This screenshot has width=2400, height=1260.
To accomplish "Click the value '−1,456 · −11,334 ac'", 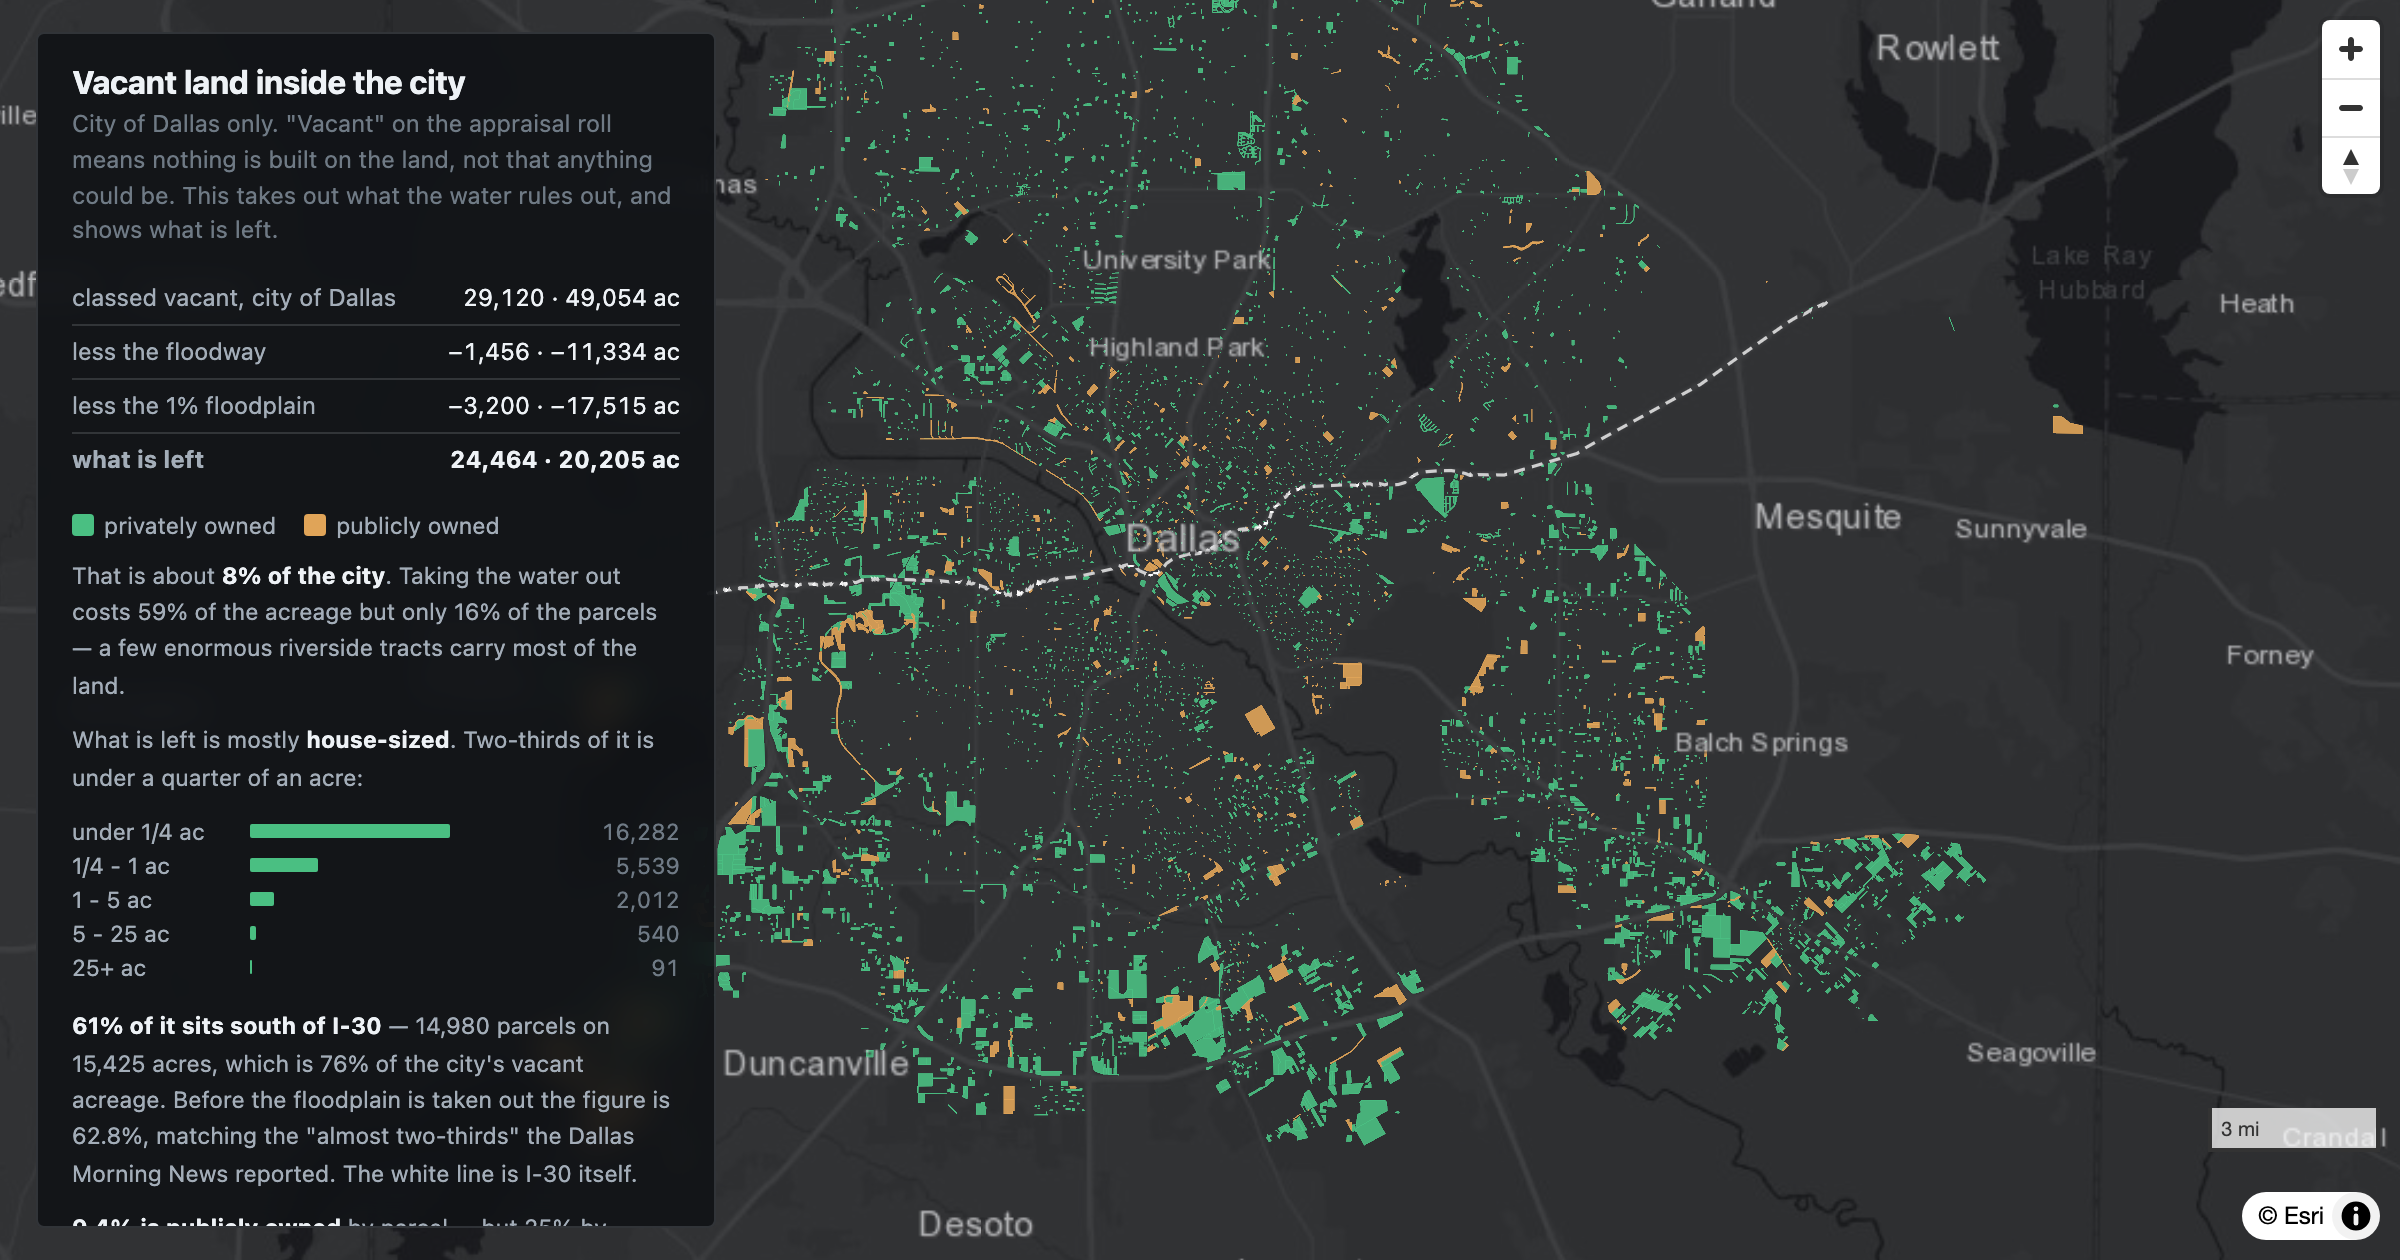I will pos(564,352).
